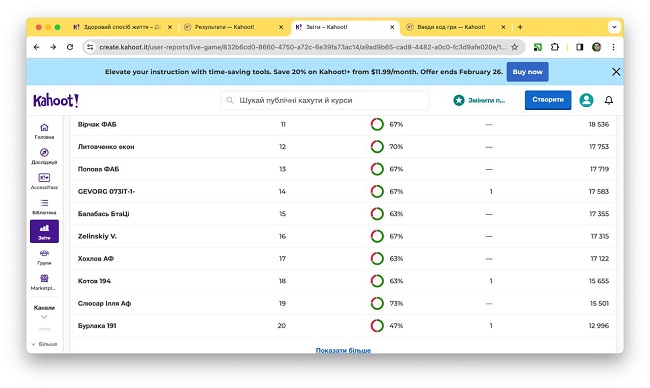
Task: Open the Головна home sidebar icon
Action: coord(44,131)
